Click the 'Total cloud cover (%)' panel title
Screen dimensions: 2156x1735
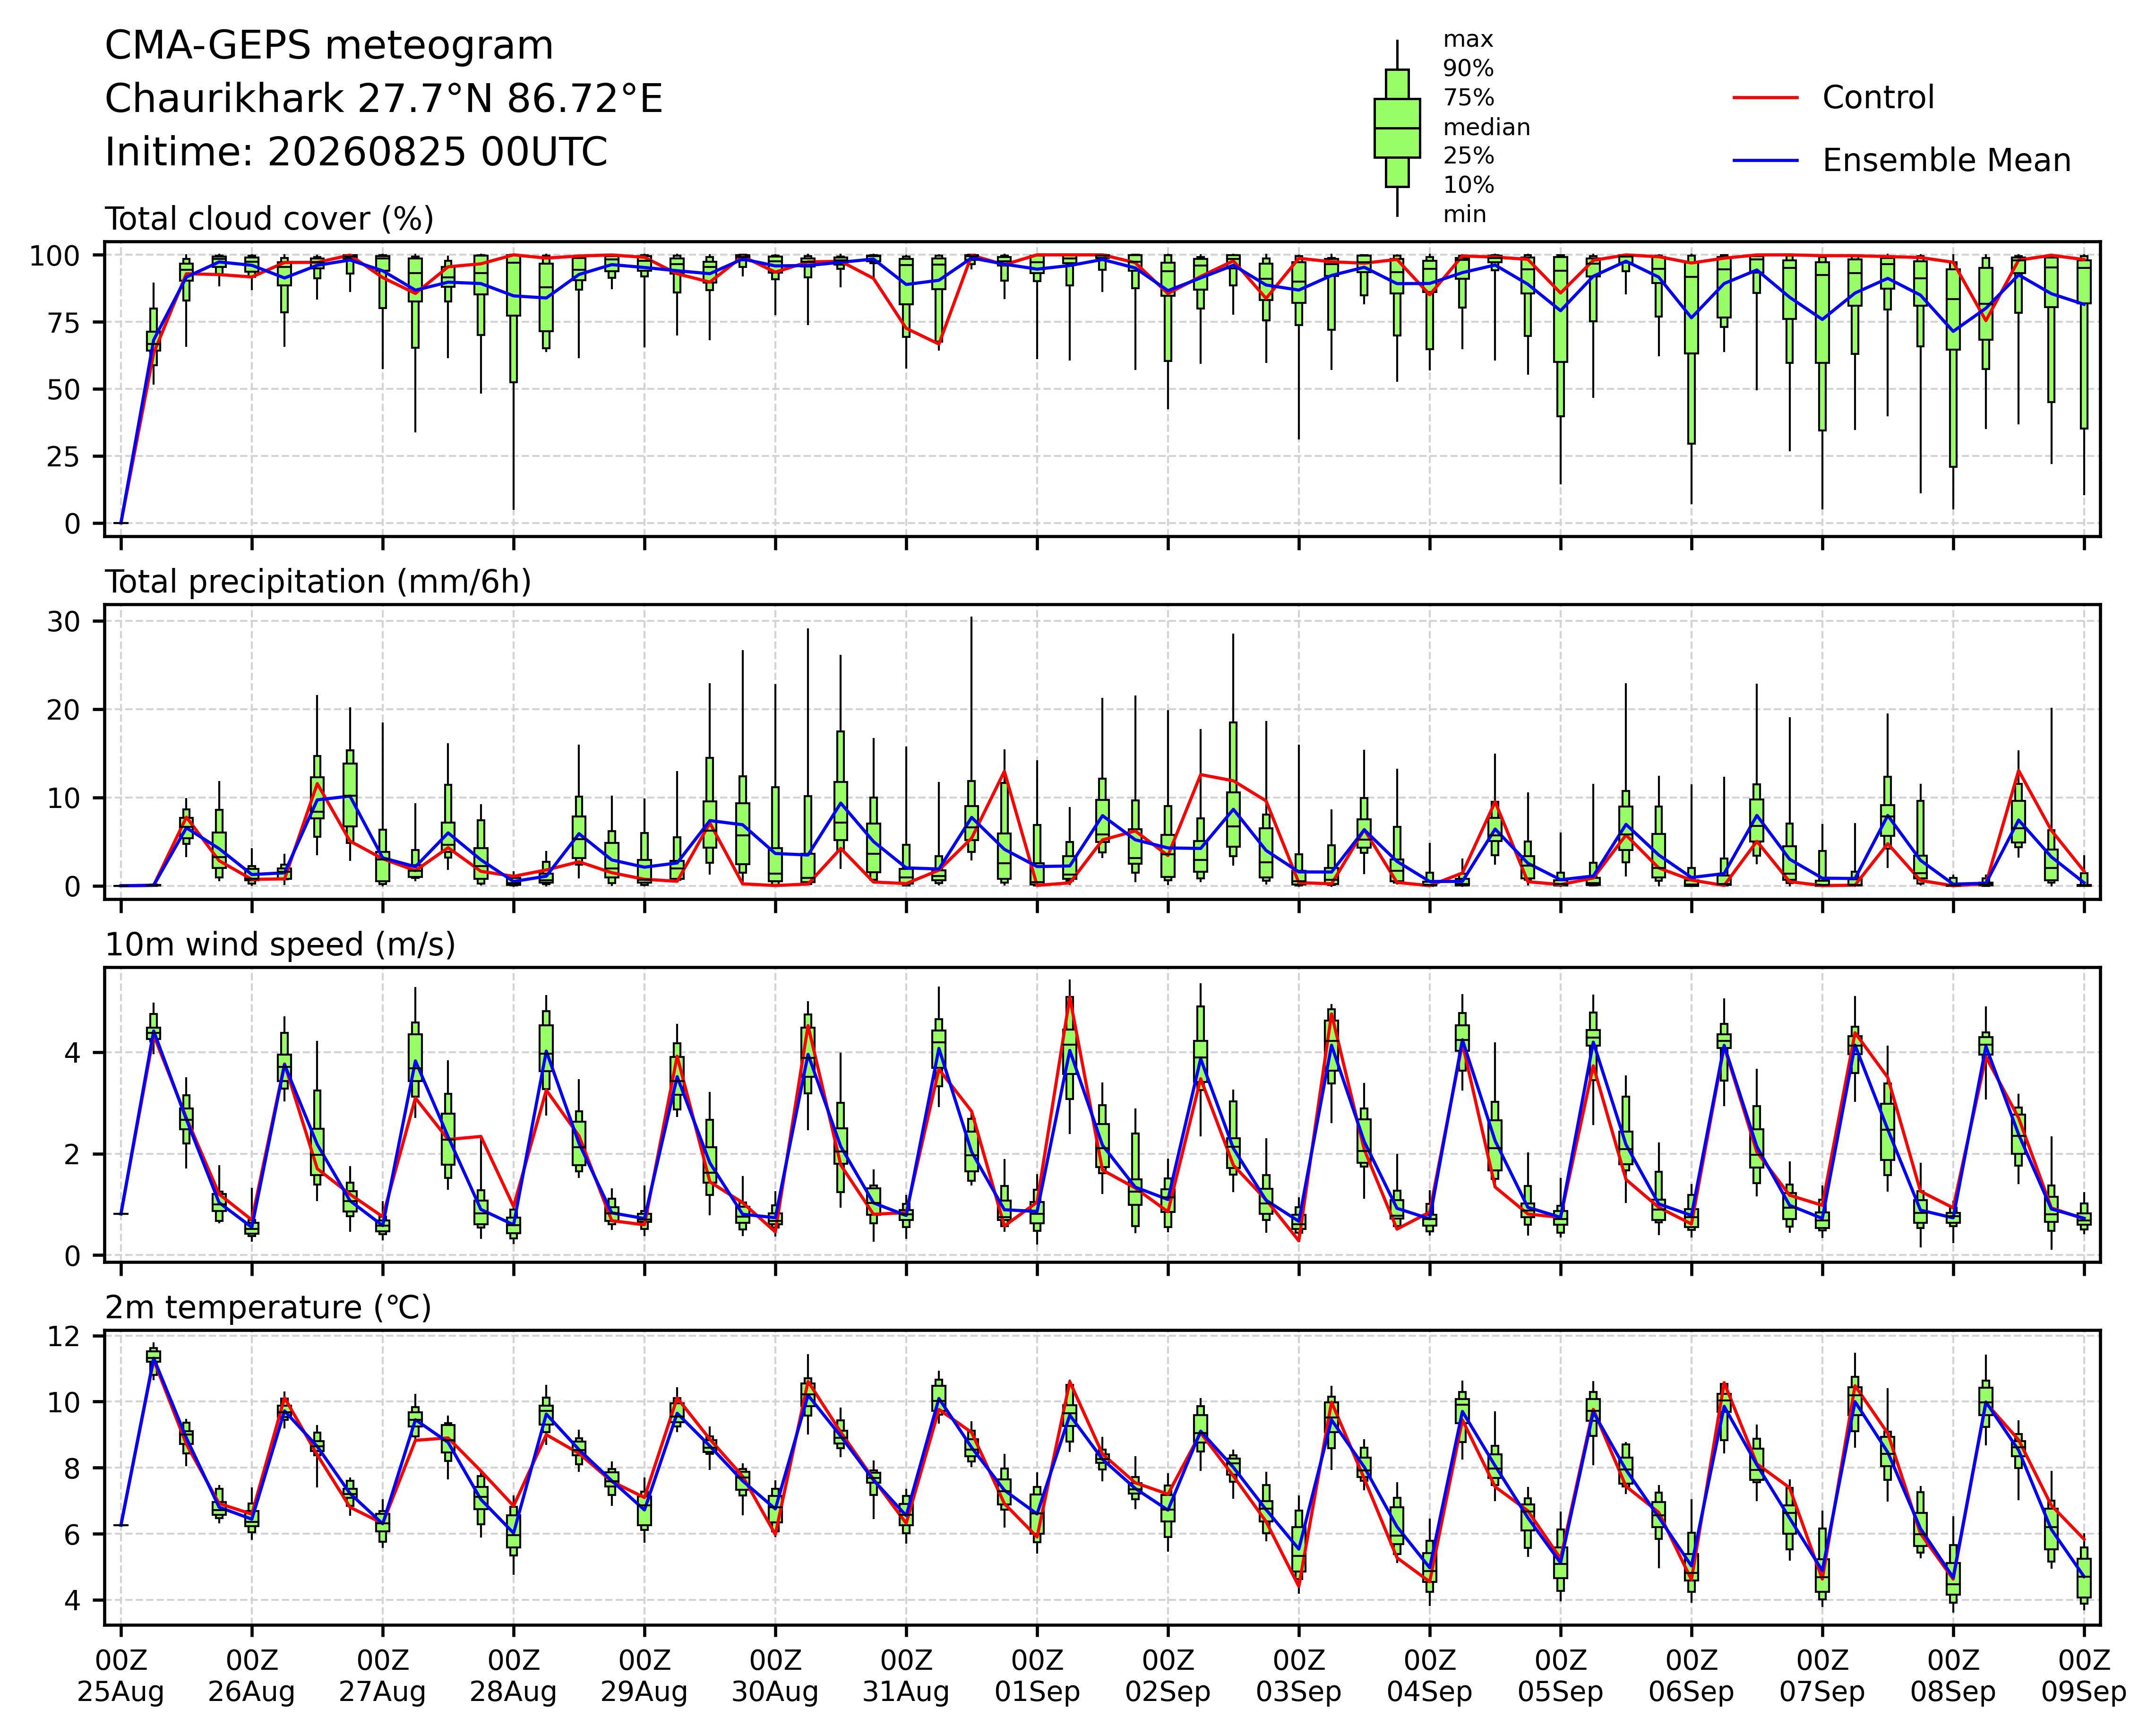269,219
